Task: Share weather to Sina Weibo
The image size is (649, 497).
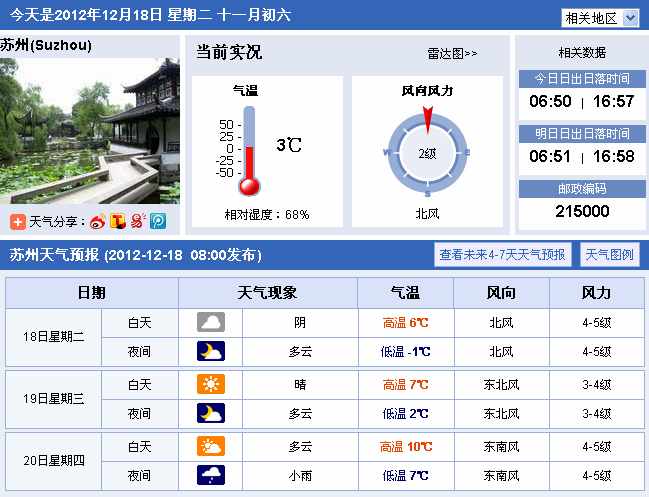Action: [97, 221]
